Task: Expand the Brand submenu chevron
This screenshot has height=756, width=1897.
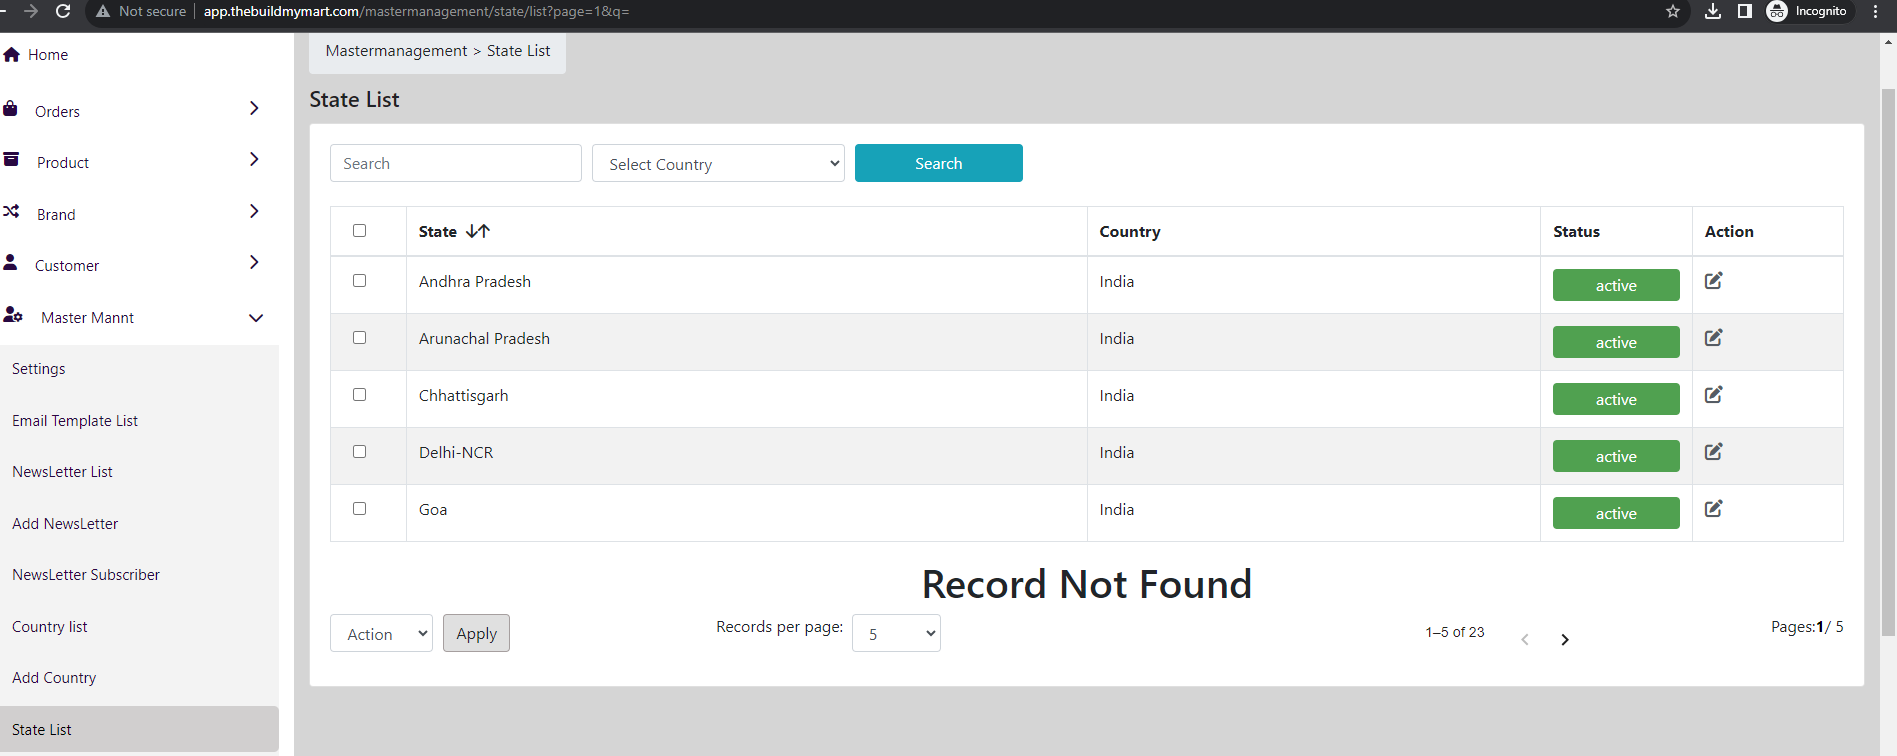Action: point(254,211)
